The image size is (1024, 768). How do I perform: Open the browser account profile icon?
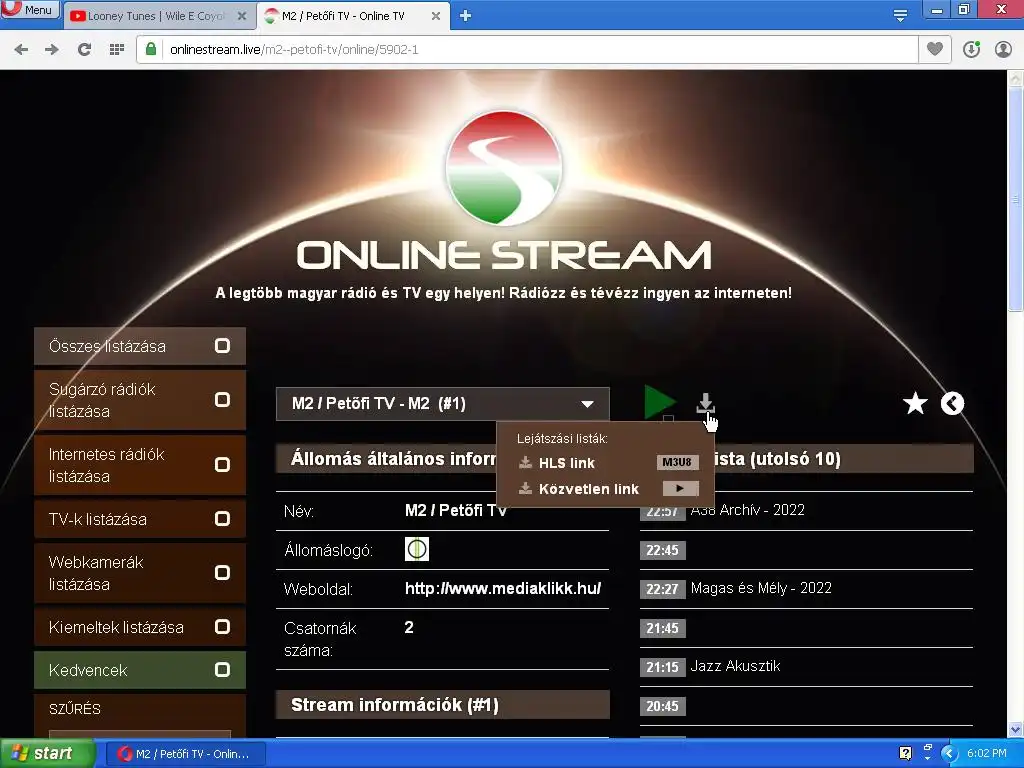click(x=1003, y=50)
